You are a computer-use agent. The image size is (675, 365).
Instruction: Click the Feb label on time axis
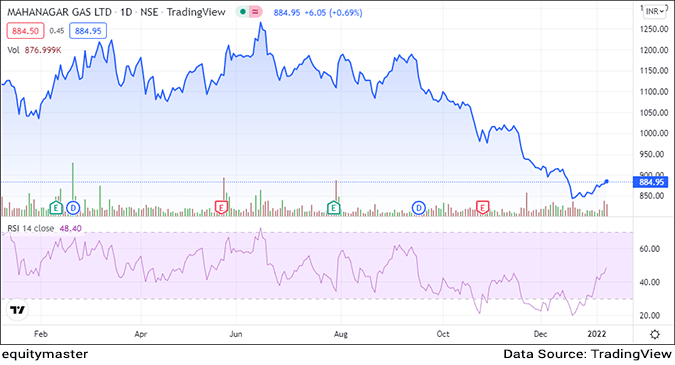40,334
